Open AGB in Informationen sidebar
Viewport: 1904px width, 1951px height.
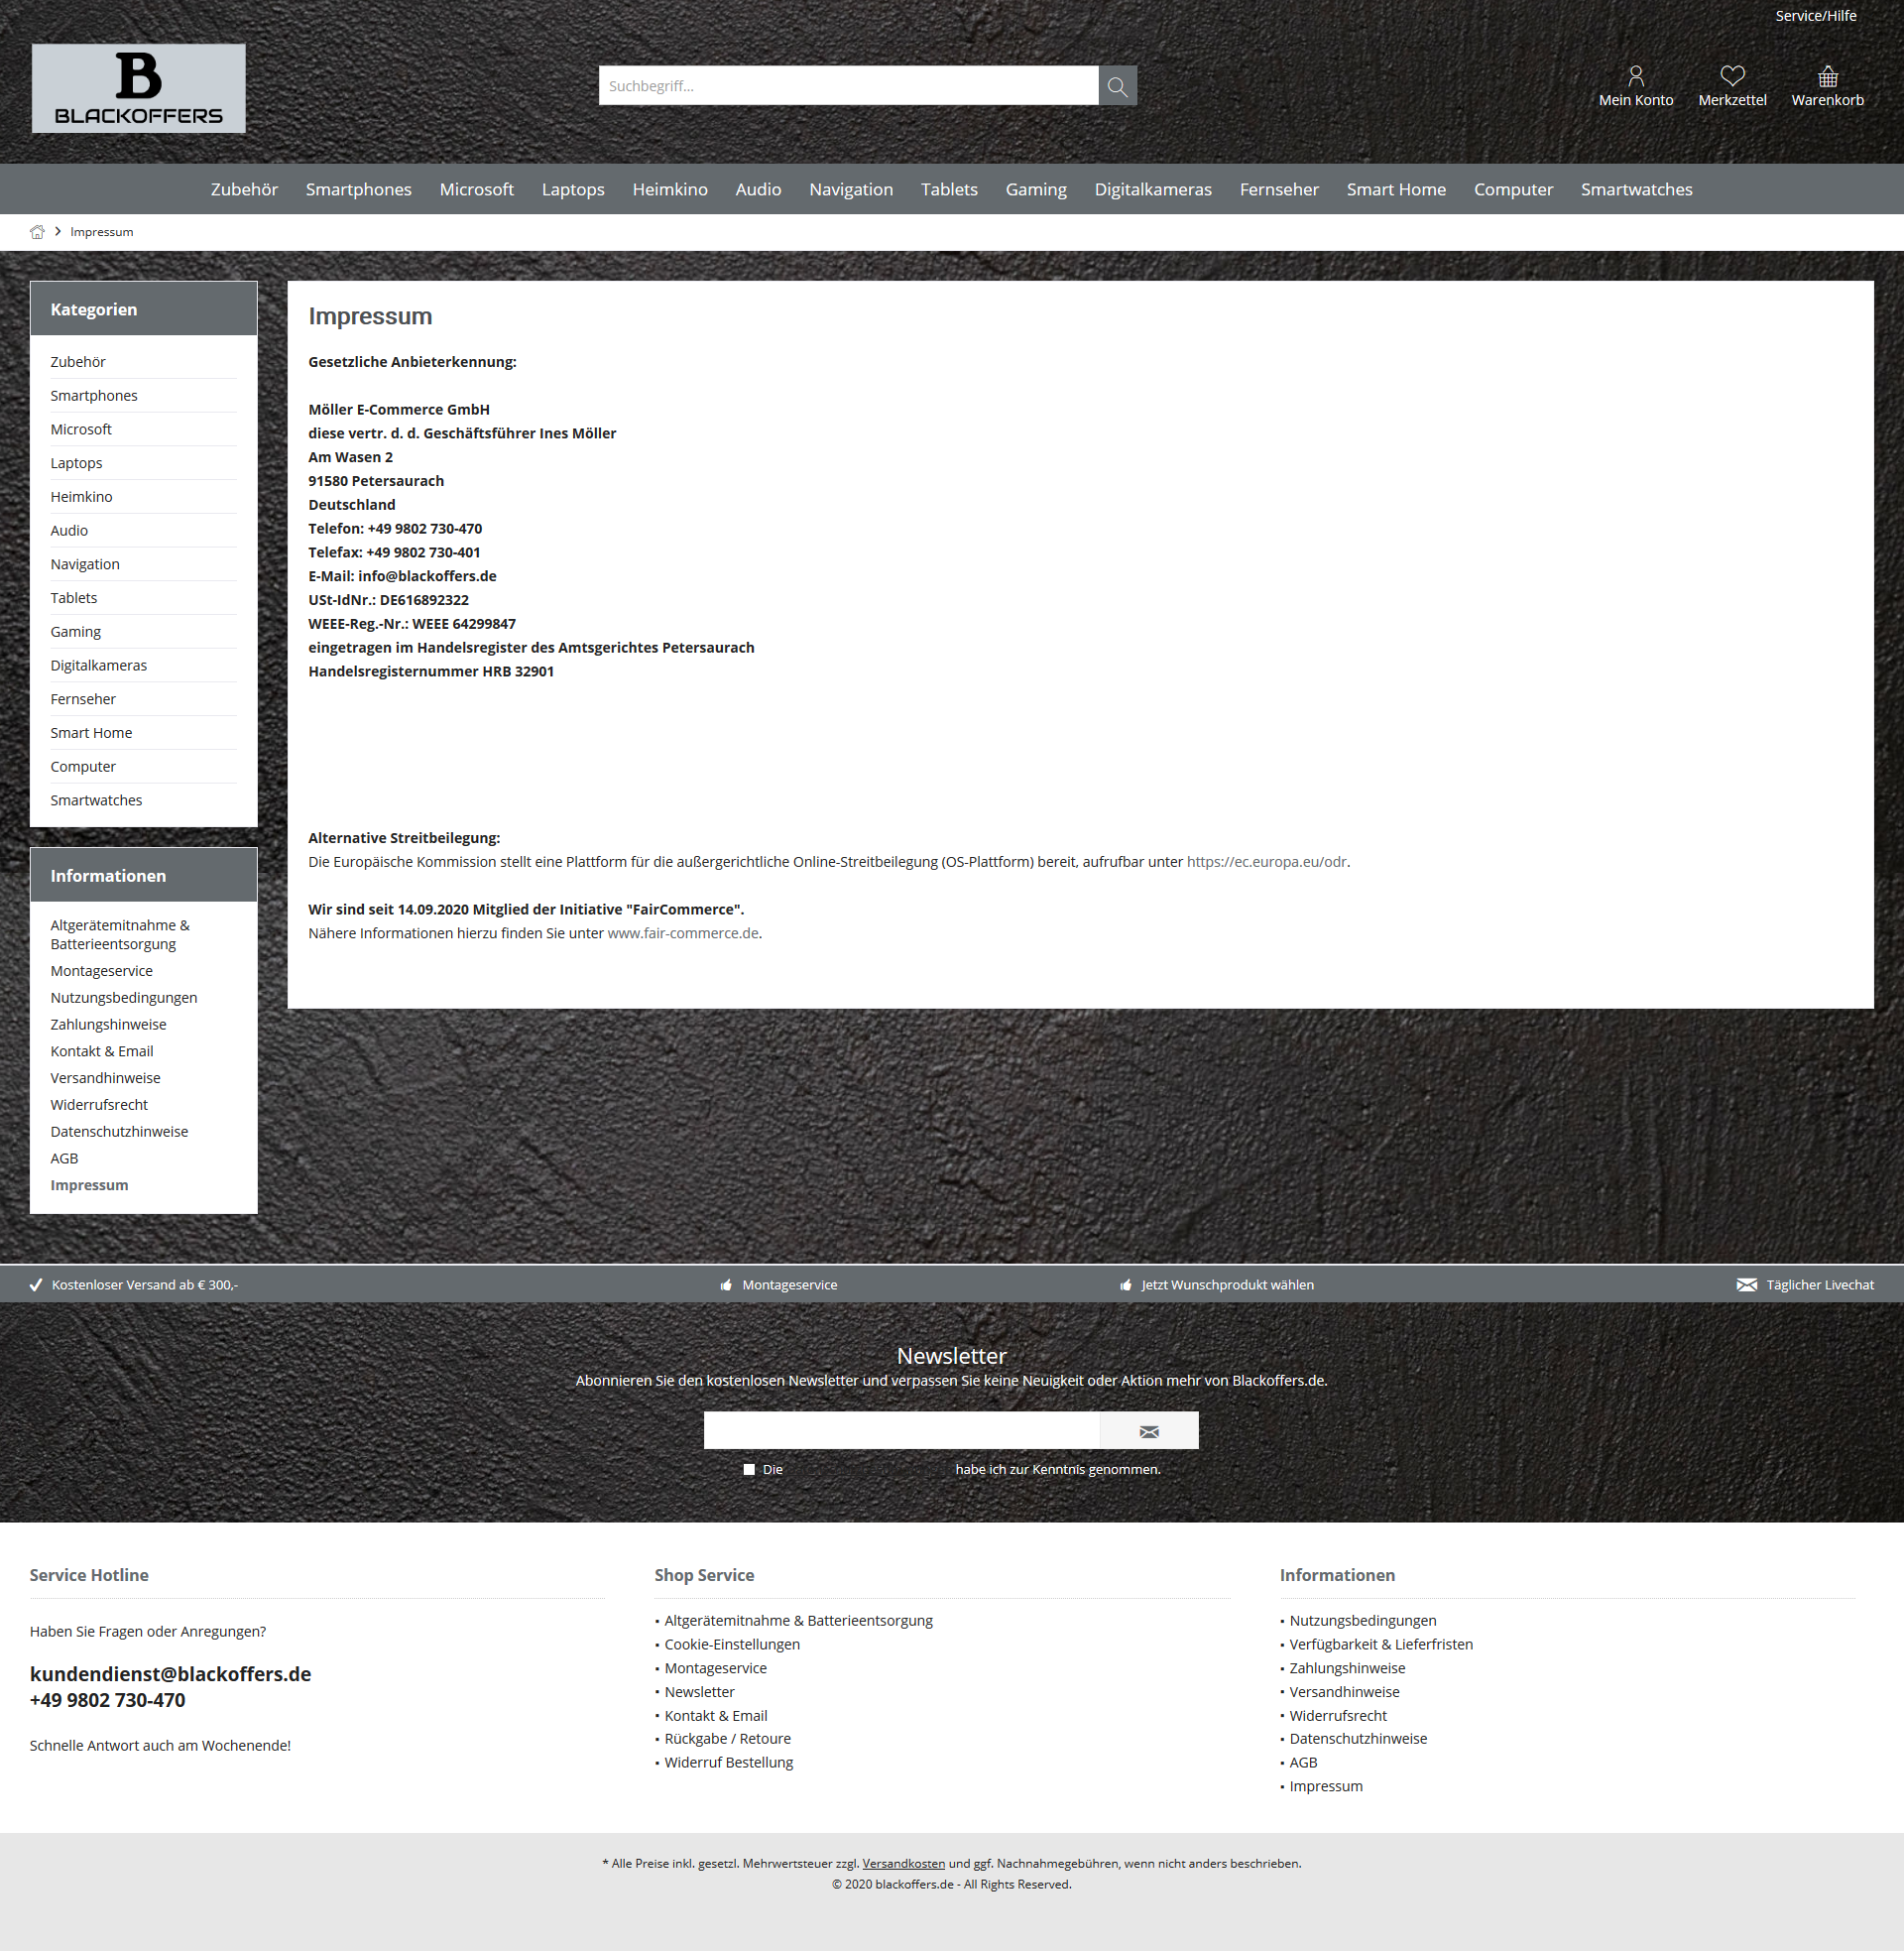click(x=64, y=1158)
